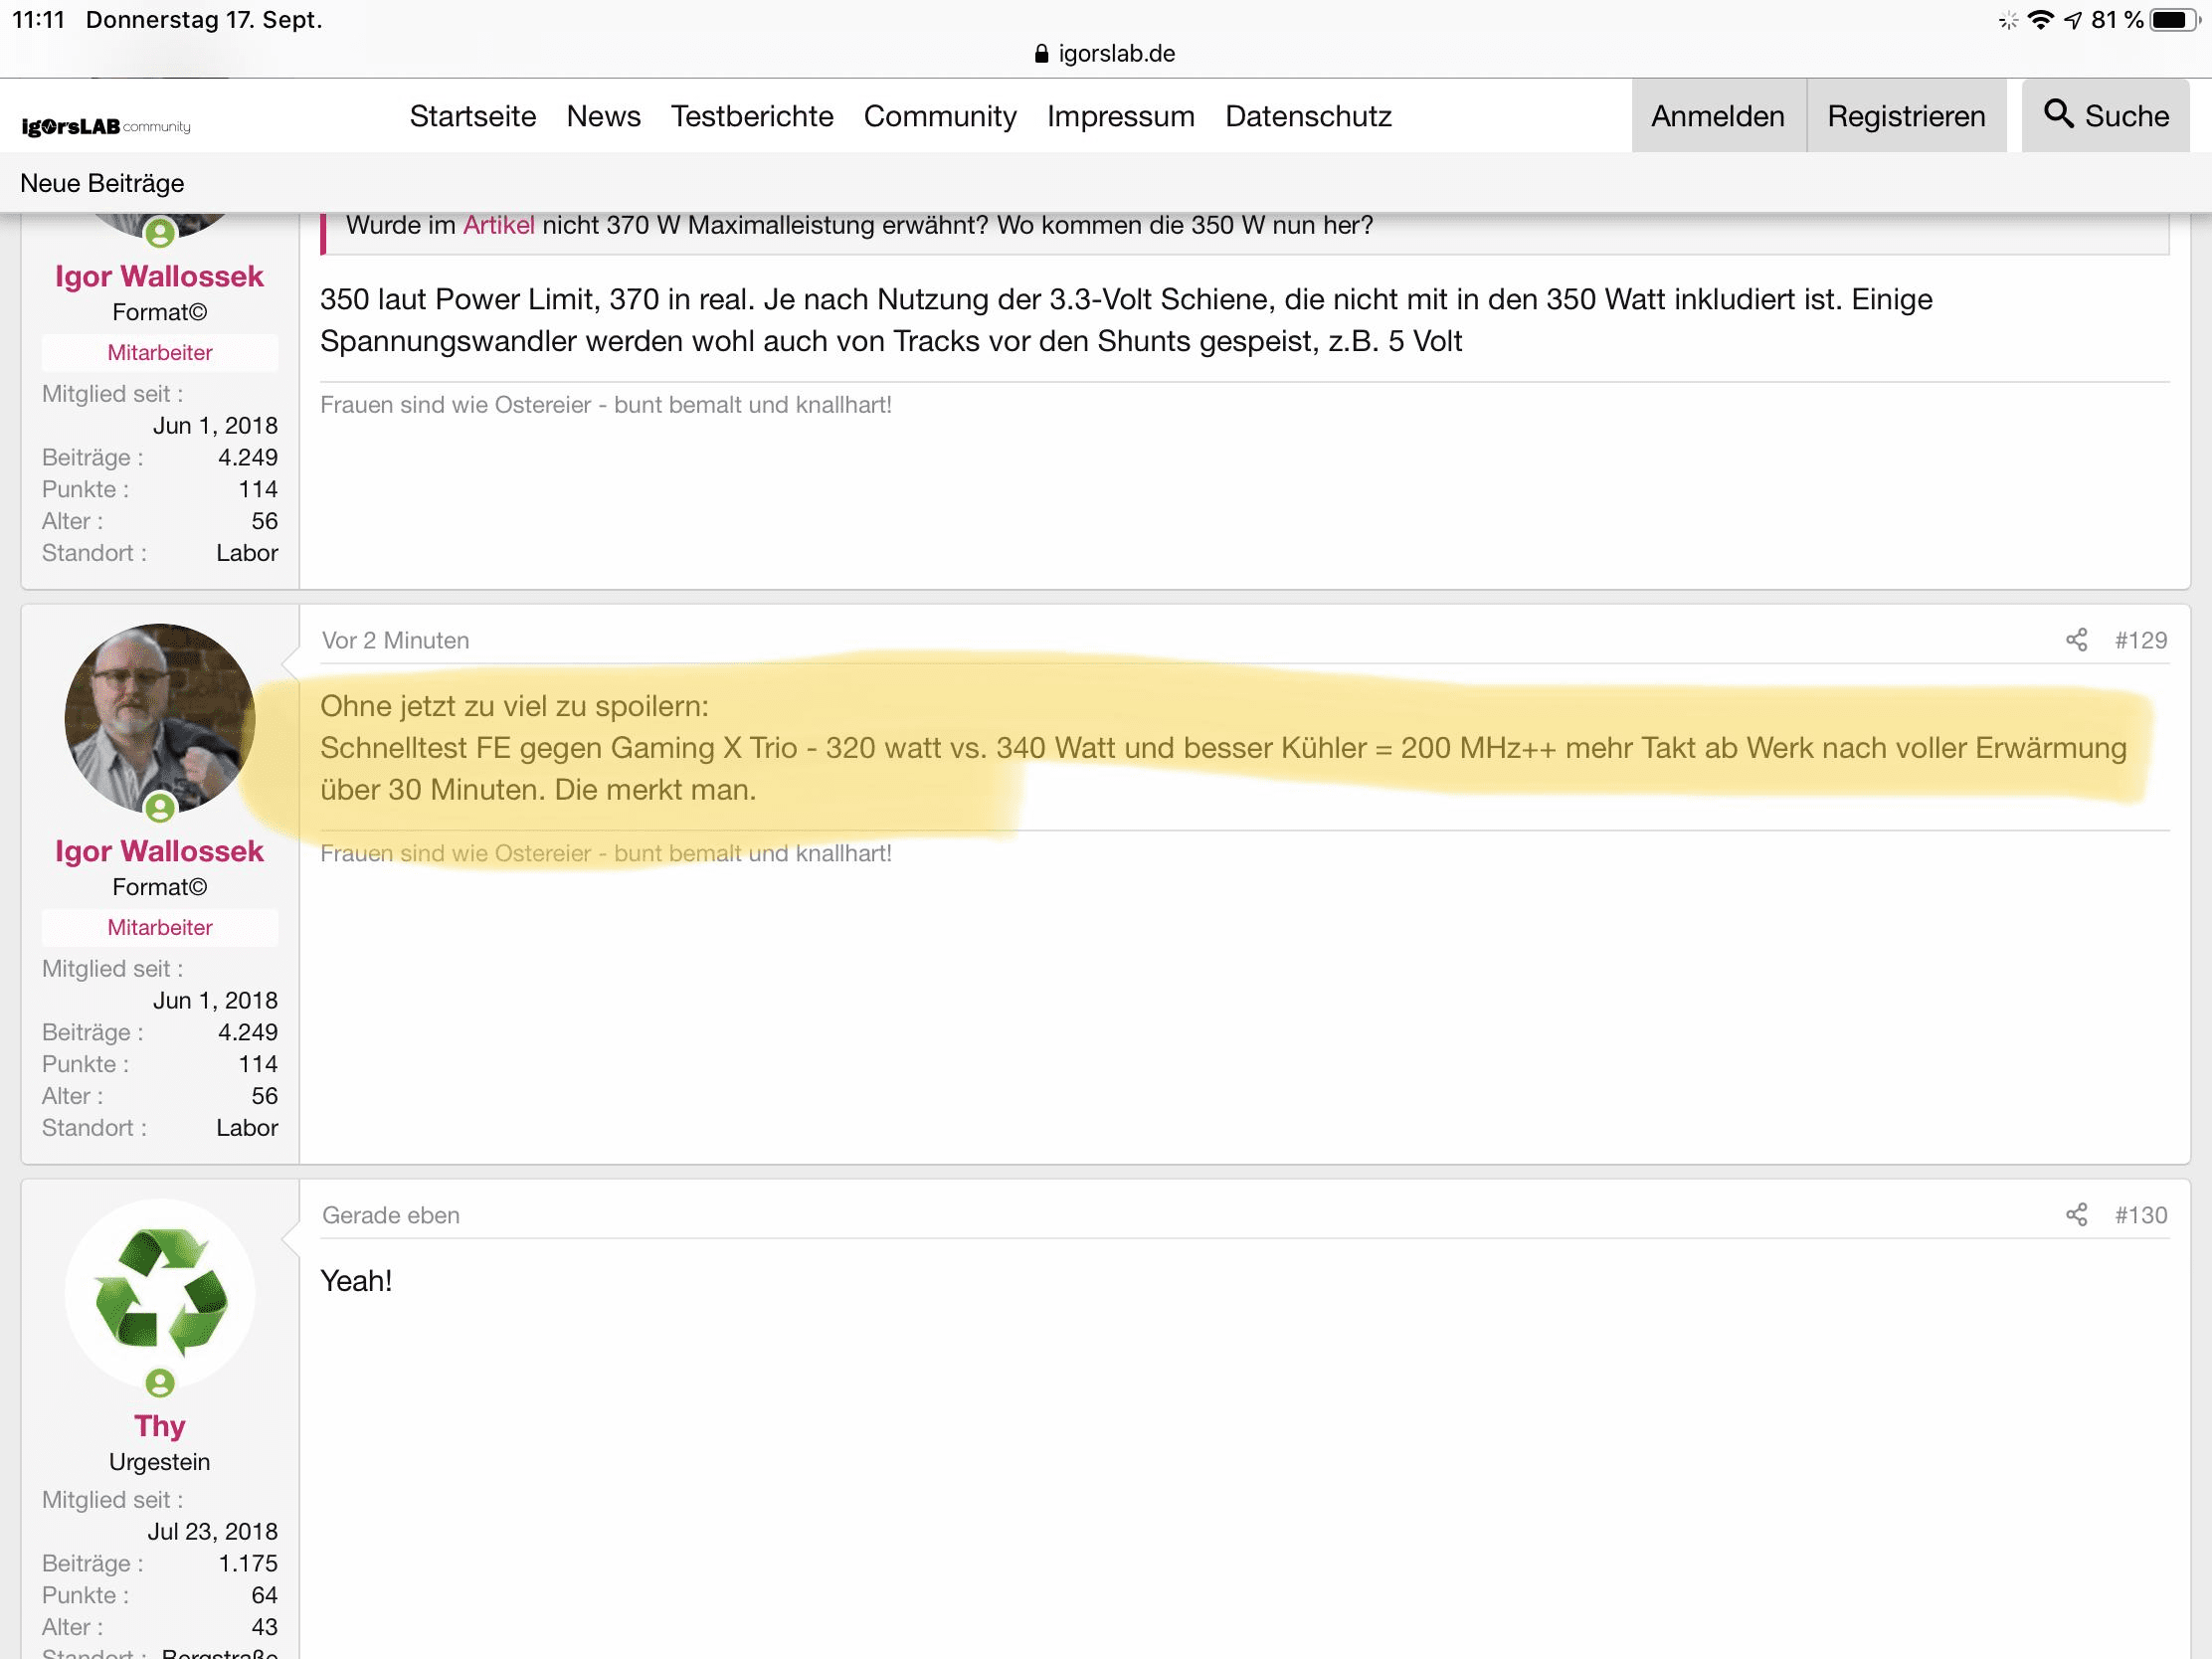2212x1659 pixels.
Task: Click Igor Wallossek's avatar photo
Action: point(160,718)
